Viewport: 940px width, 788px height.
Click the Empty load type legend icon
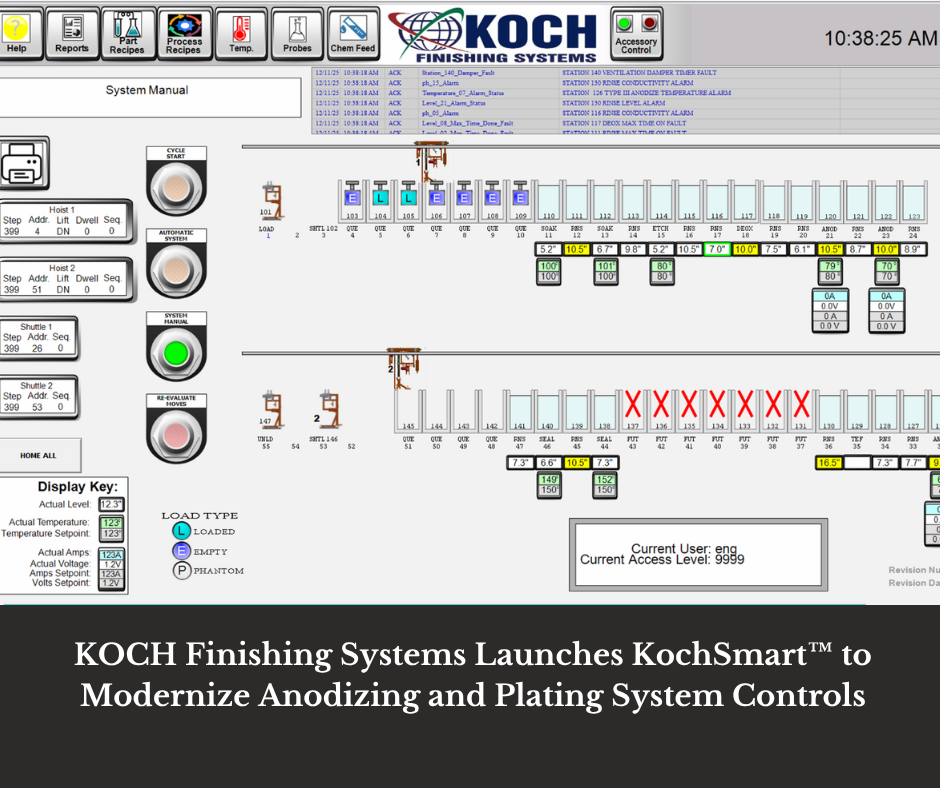(x=182, y=551)
